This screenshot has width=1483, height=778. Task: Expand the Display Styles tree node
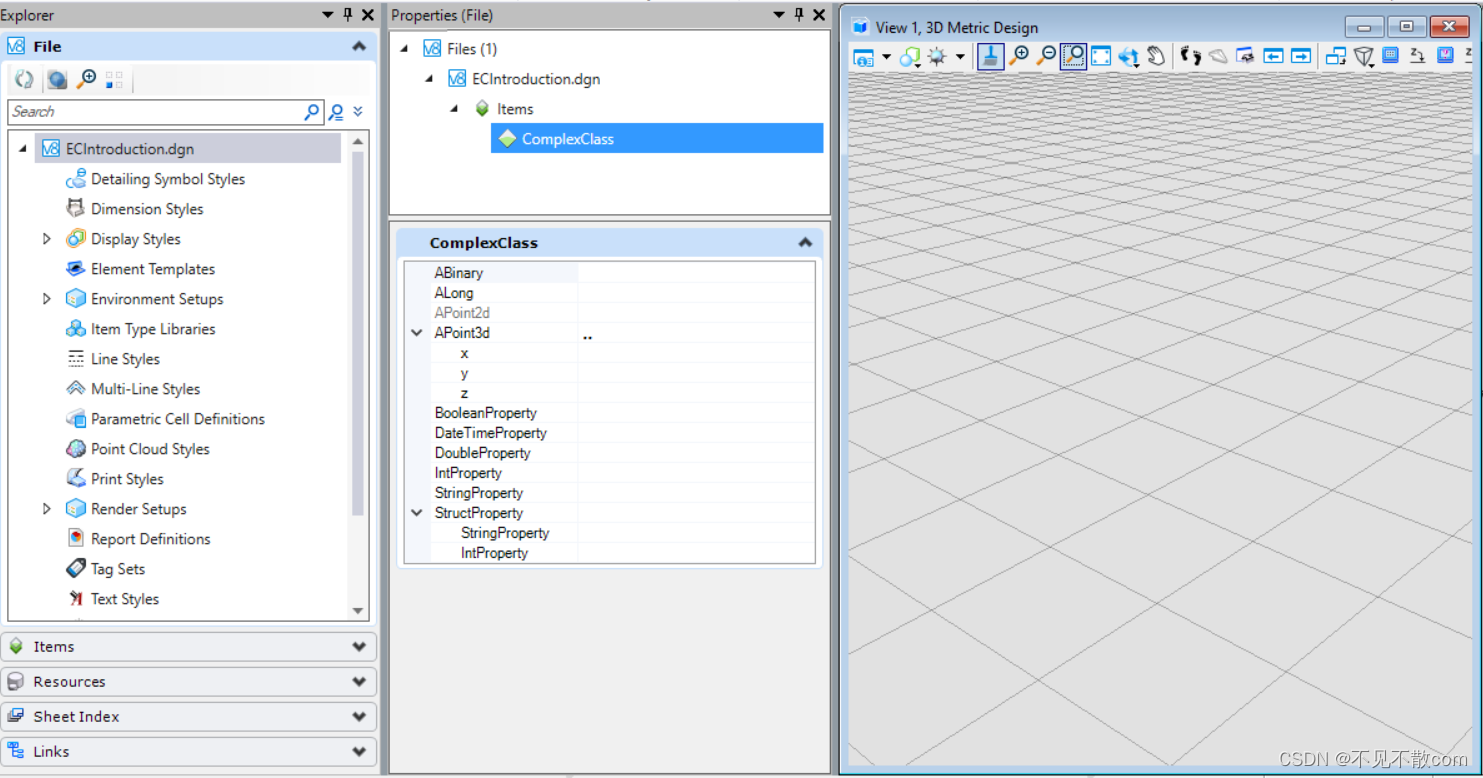point(47,239)
